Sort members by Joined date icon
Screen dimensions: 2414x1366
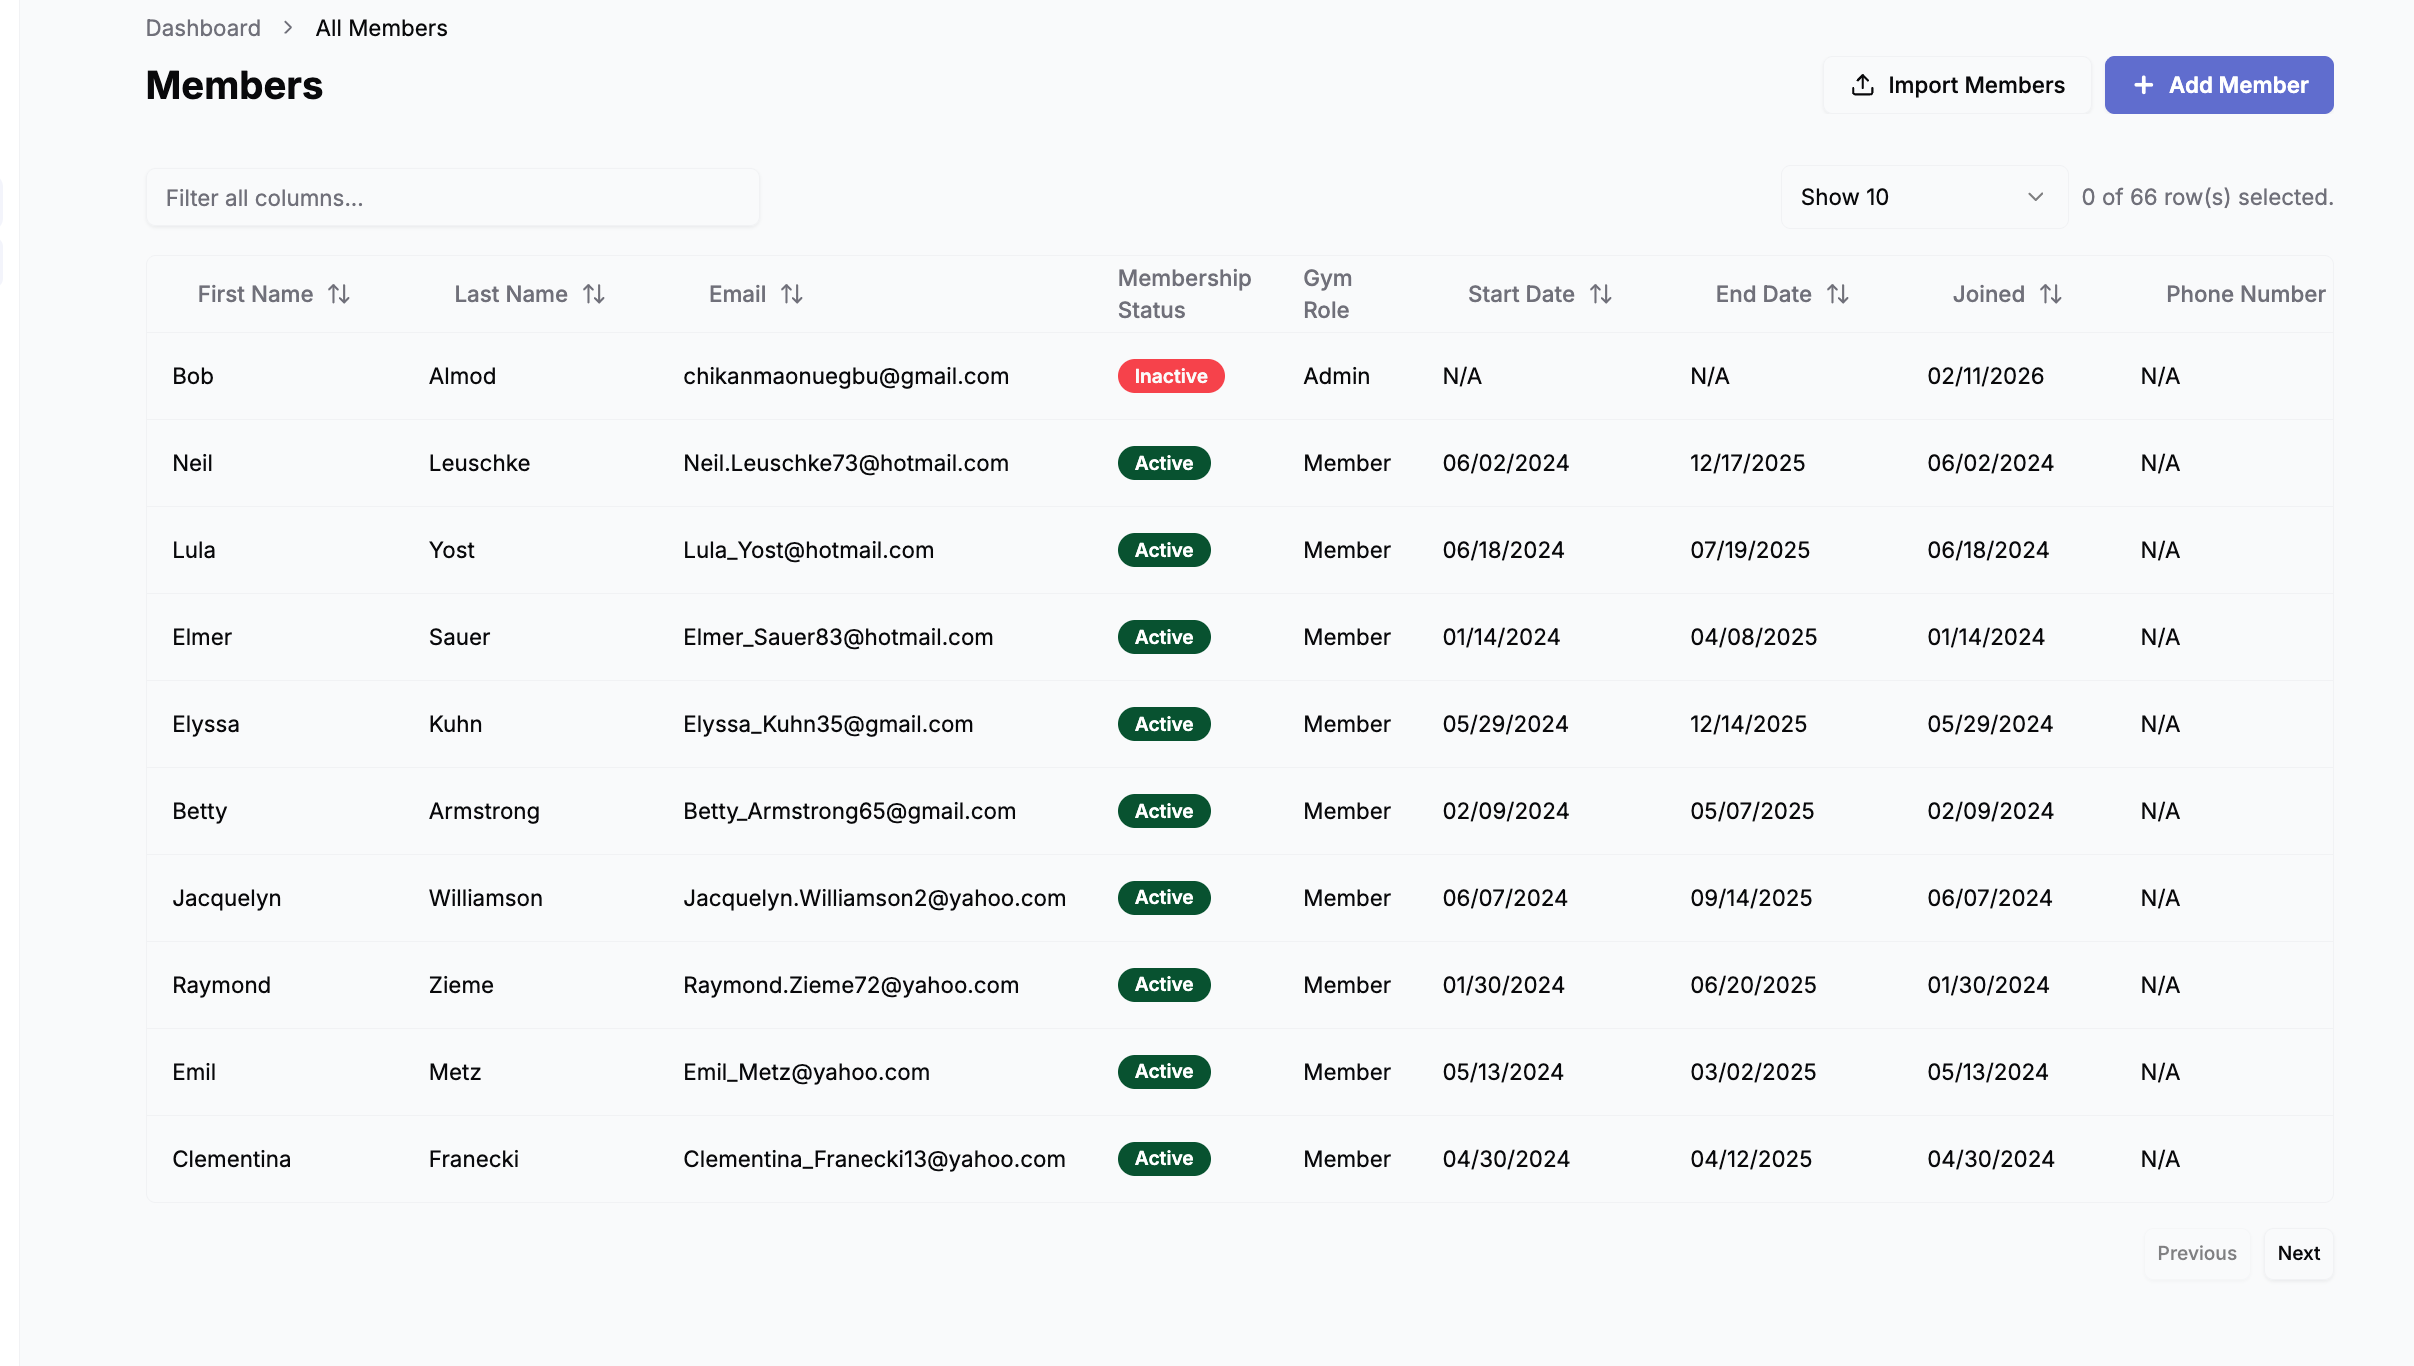point(2051,294)
